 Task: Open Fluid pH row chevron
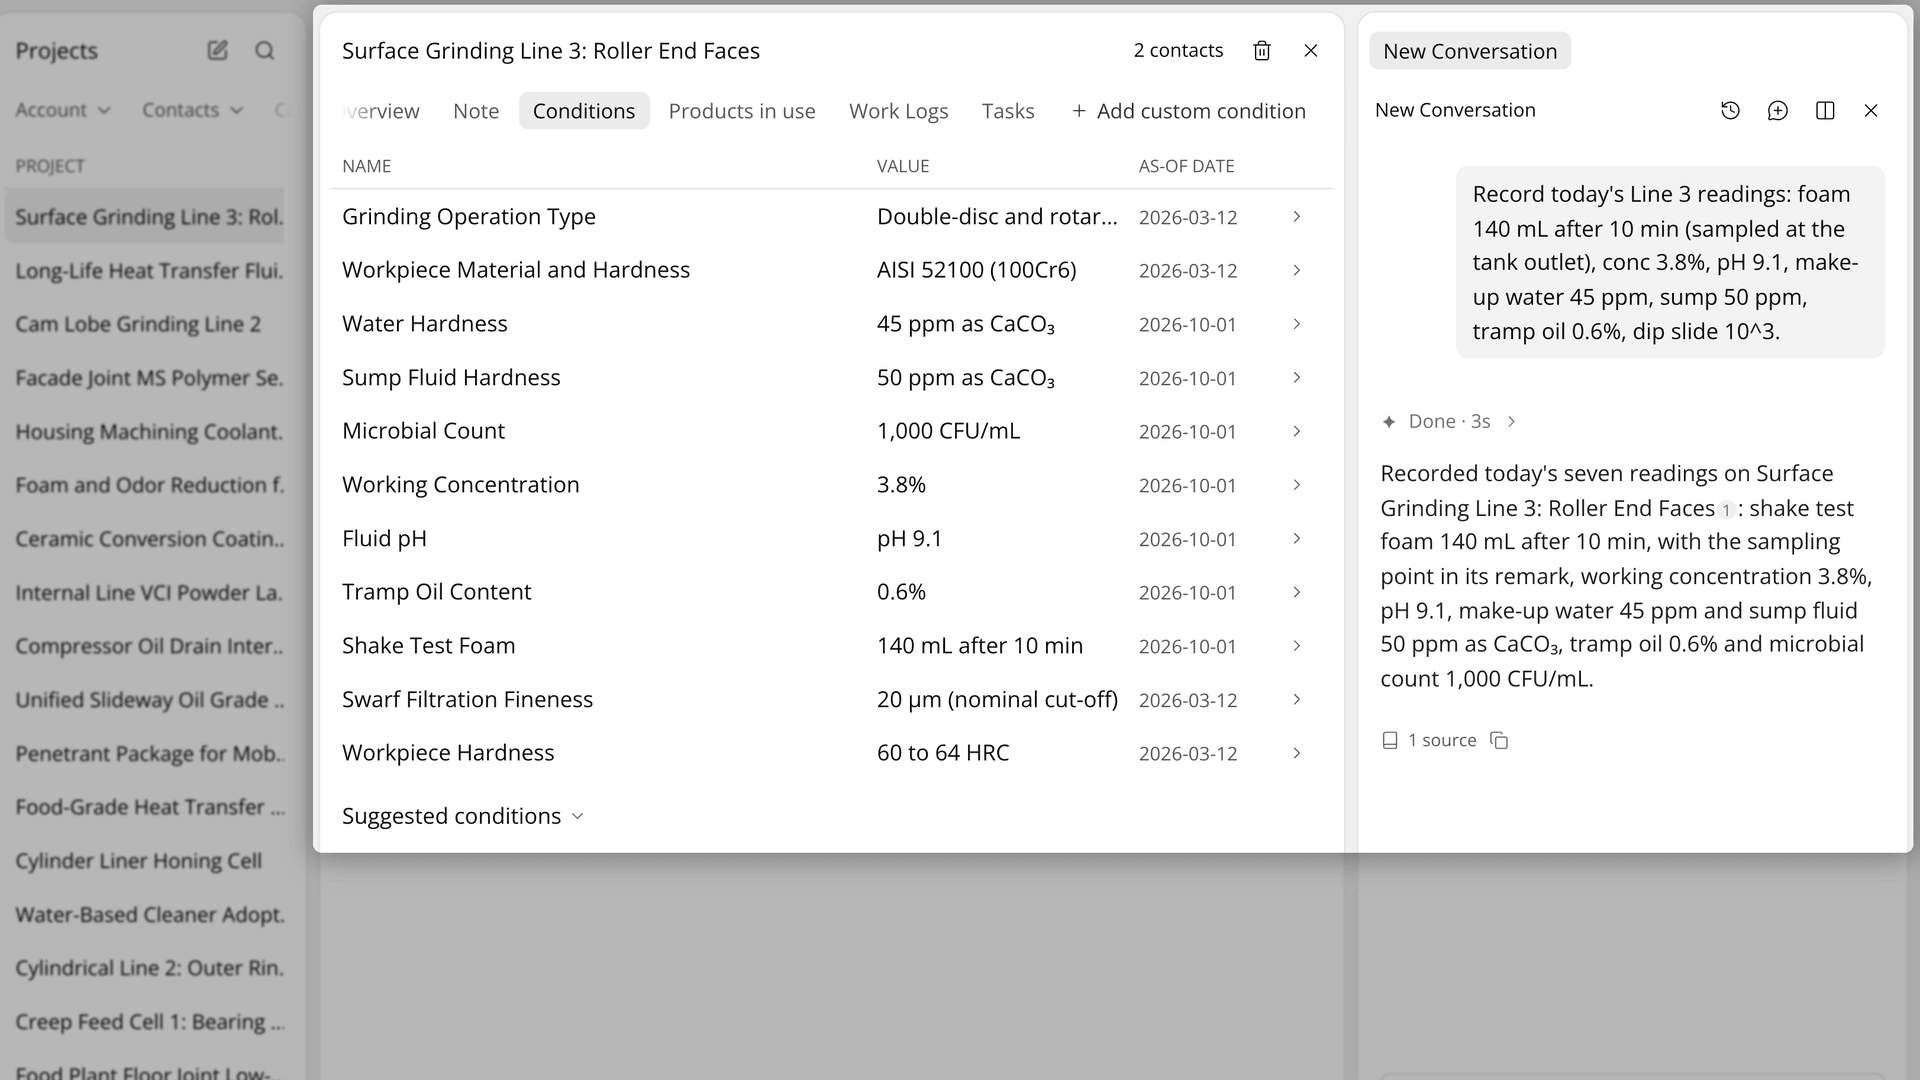[x=1297, y=539]
